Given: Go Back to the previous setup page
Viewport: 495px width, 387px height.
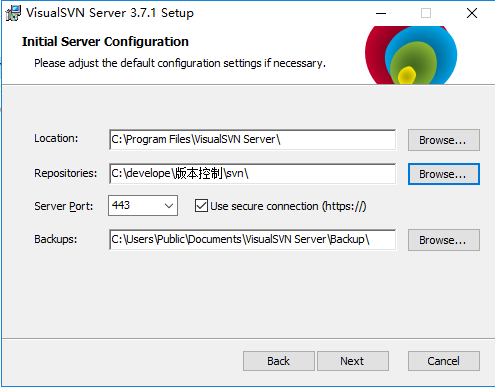Looking at the screenshot, I should (x=279, y=361).
